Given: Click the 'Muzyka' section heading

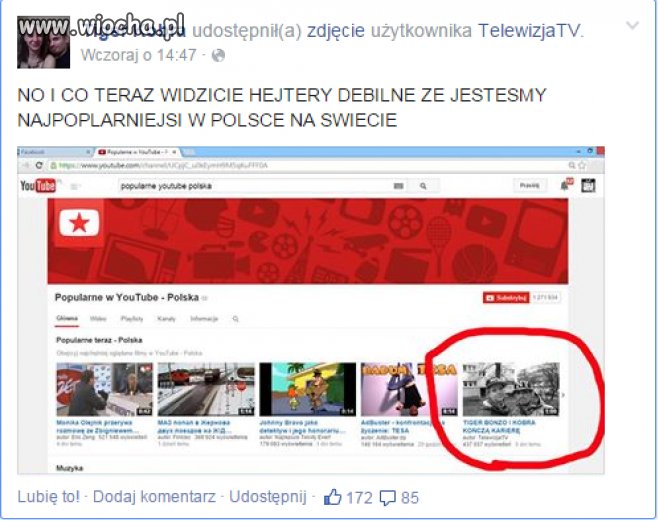Looking at the screenshot, I should point(69,468).
